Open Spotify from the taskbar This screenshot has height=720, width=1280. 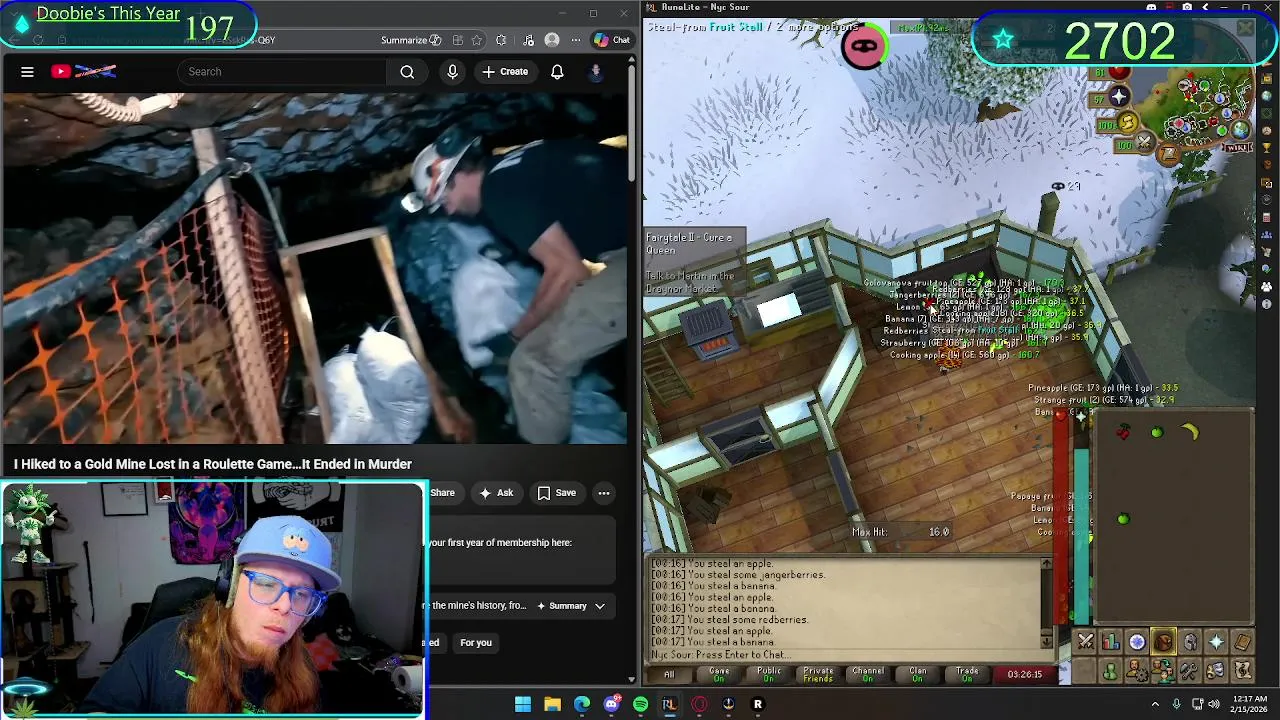click(x=640, y=704)
